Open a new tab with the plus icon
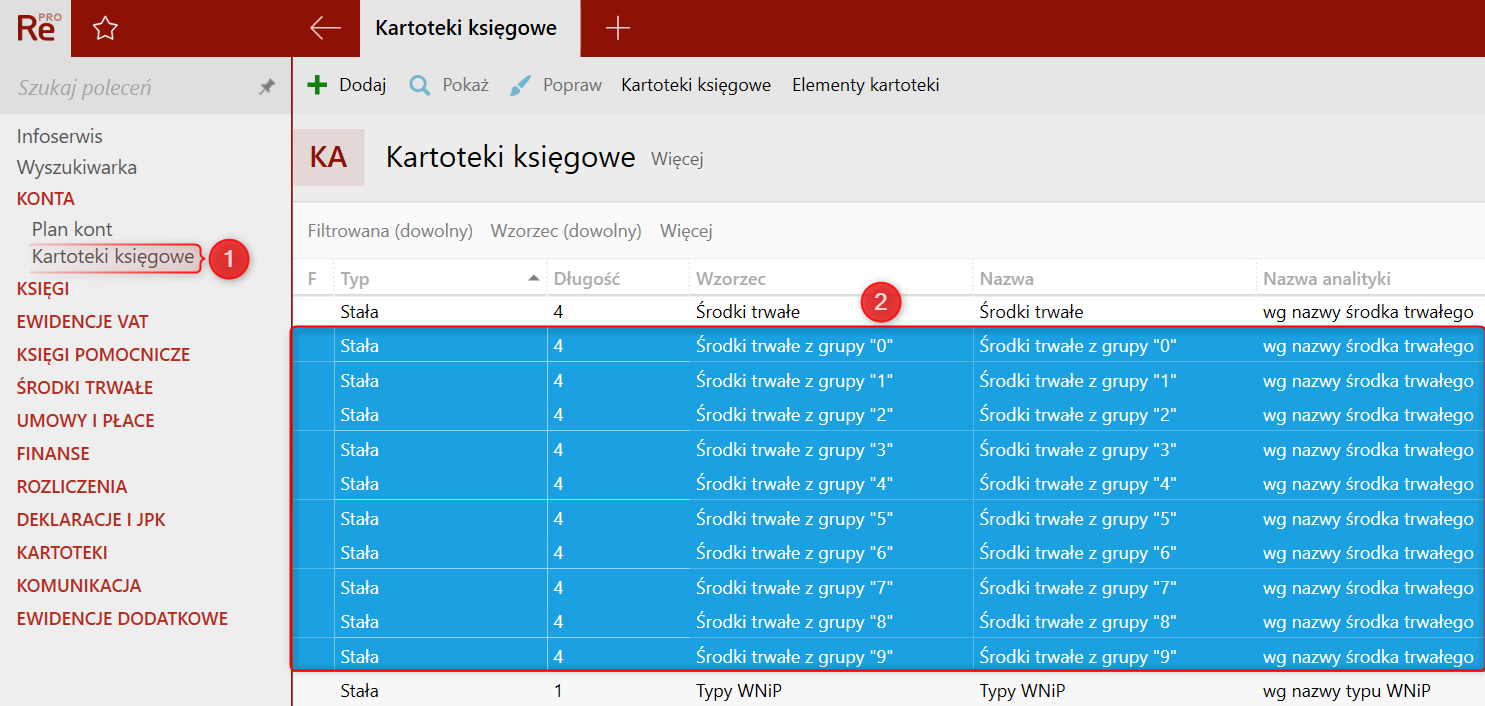1485x706 pixels. pyautogui.click(x=618, y=28)
